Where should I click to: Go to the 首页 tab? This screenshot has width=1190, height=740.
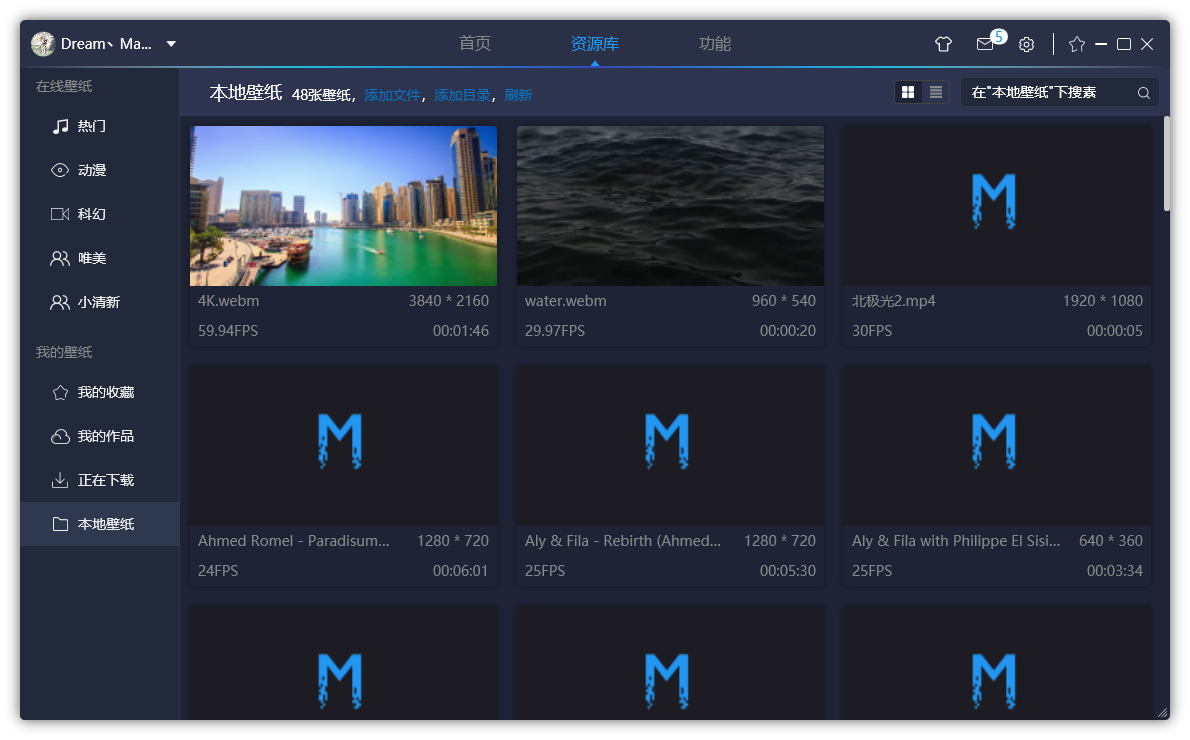475,43
